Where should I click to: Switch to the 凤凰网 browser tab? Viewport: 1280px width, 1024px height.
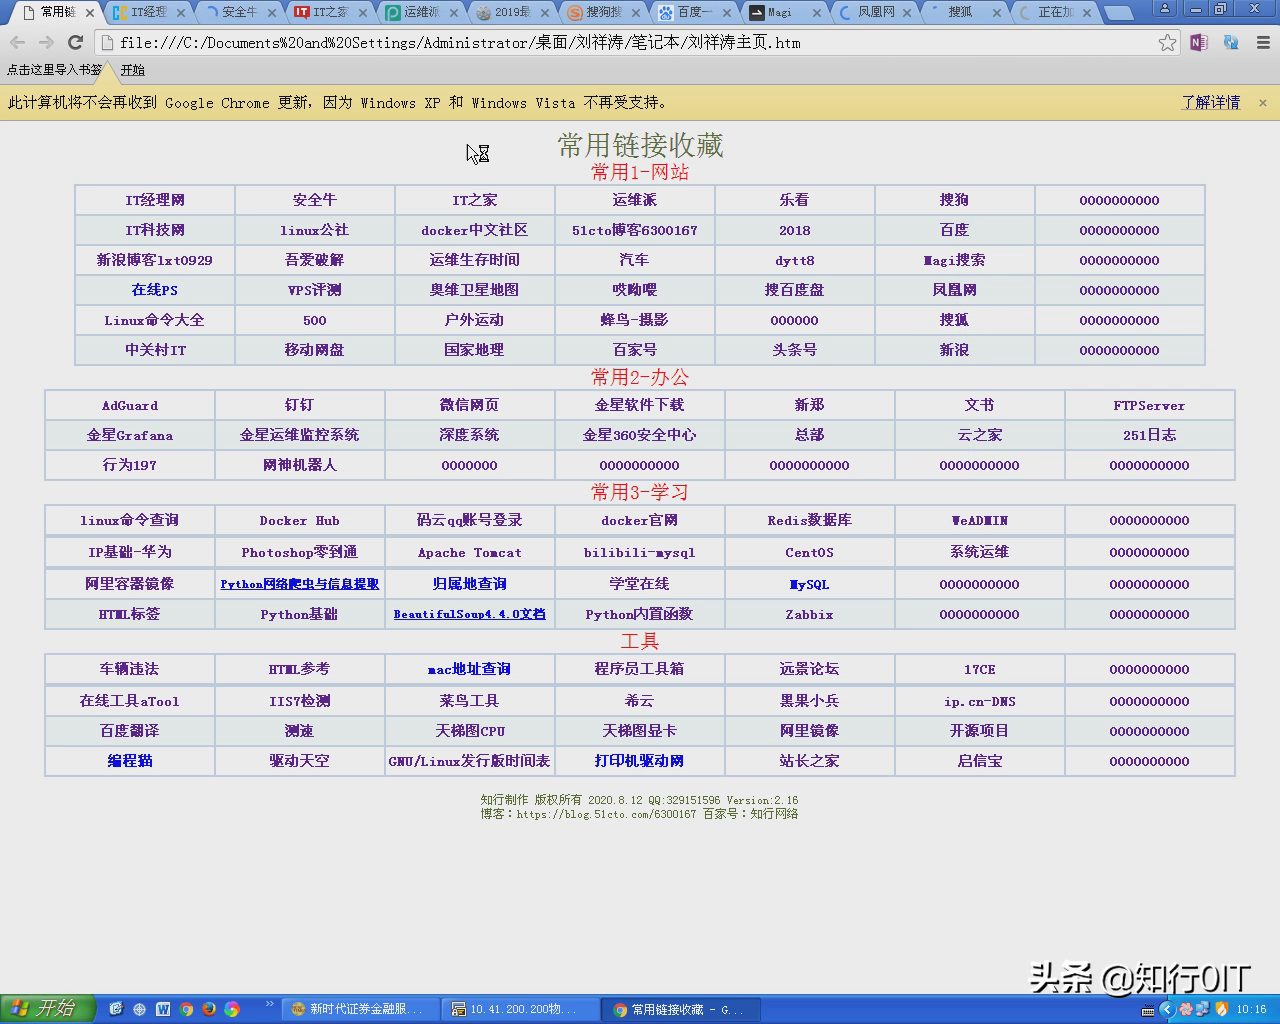pyautogui.click(x=876, y=13)
